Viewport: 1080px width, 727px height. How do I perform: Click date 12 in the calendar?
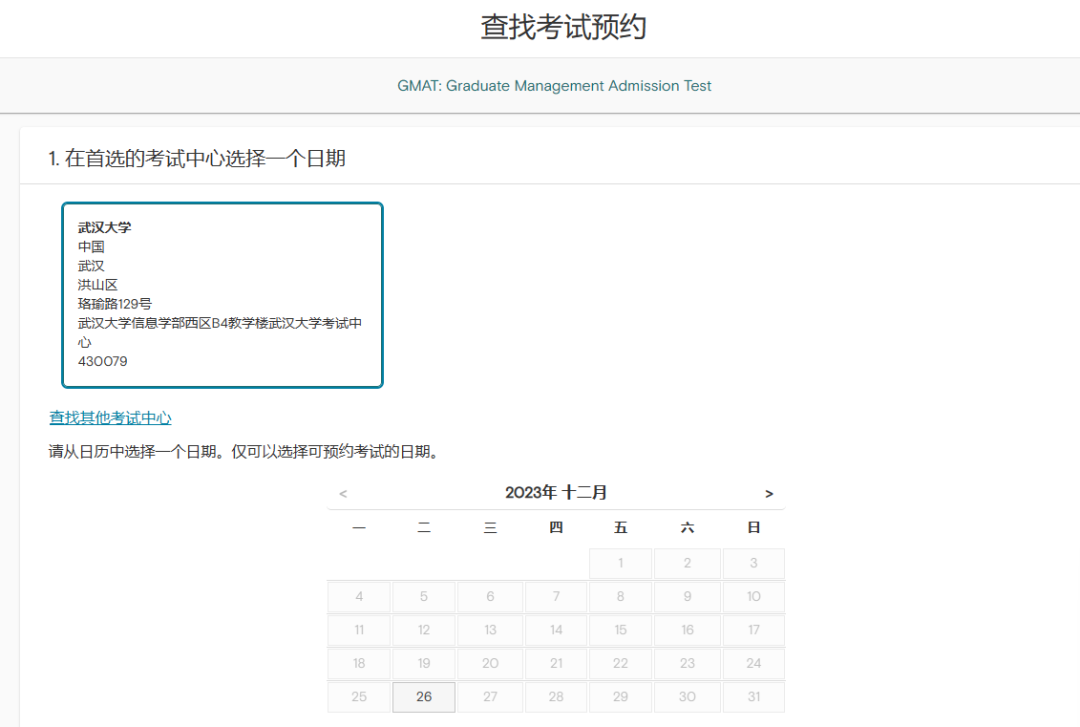424,630
